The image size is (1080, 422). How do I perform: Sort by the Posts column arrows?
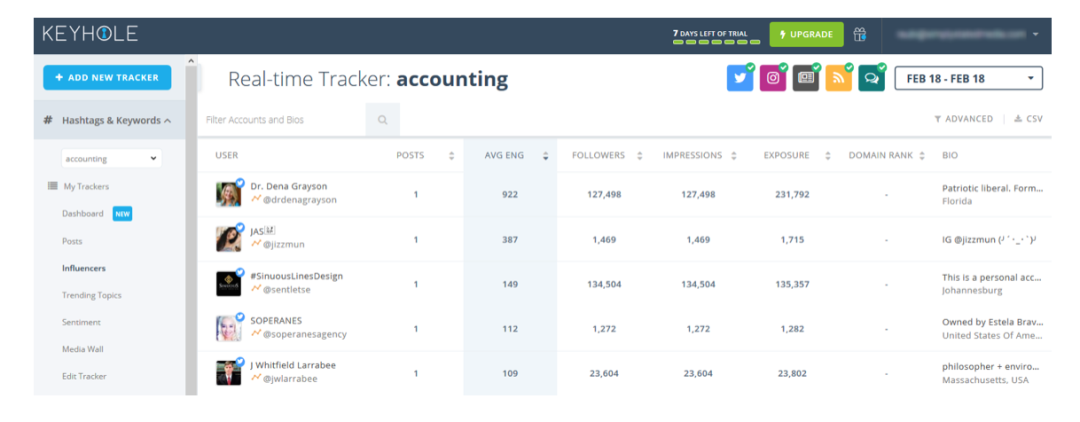(451, 156)
